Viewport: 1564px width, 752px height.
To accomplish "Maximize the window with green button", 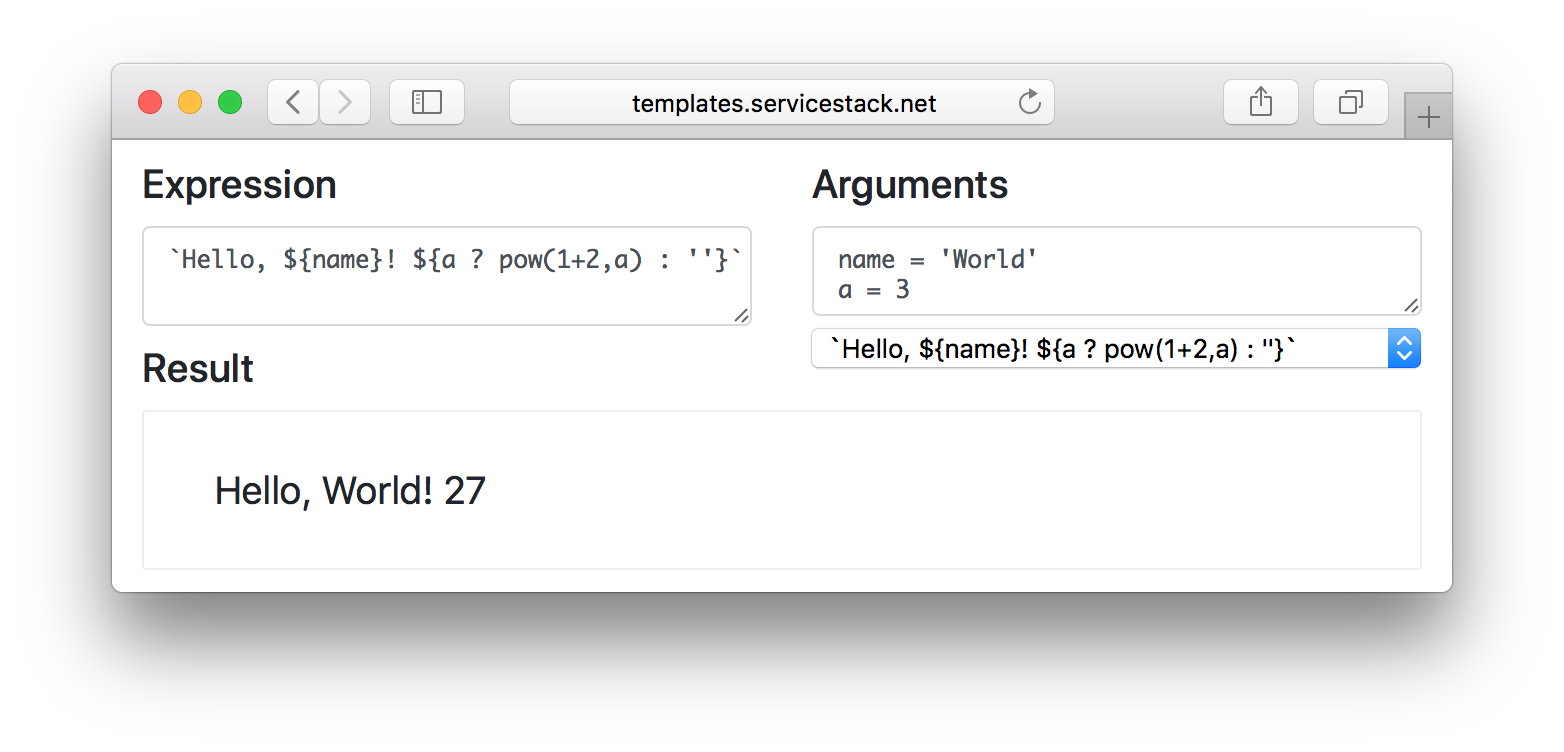I will coord(230,102).
